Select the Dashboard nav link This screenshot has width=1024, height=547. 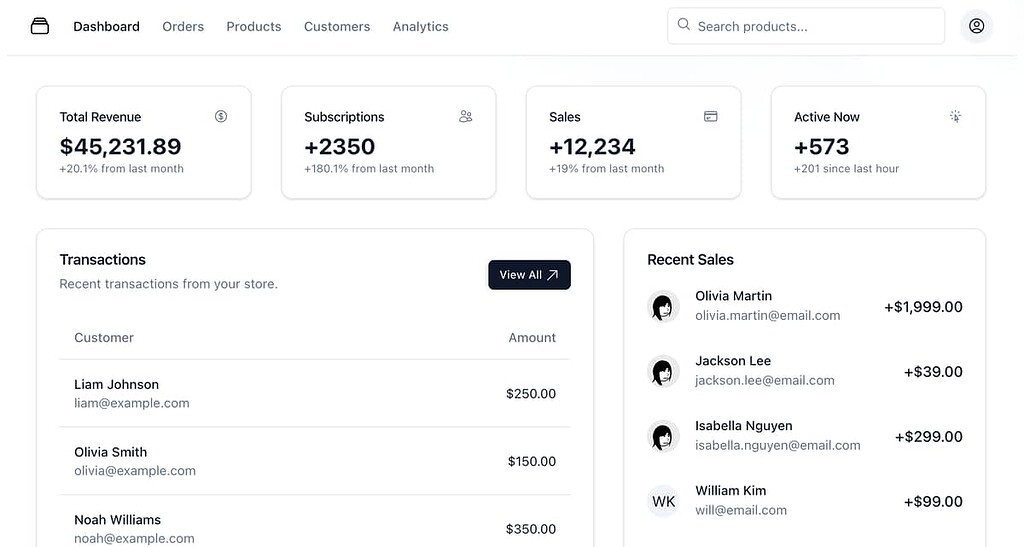click(x=106, y=27)
